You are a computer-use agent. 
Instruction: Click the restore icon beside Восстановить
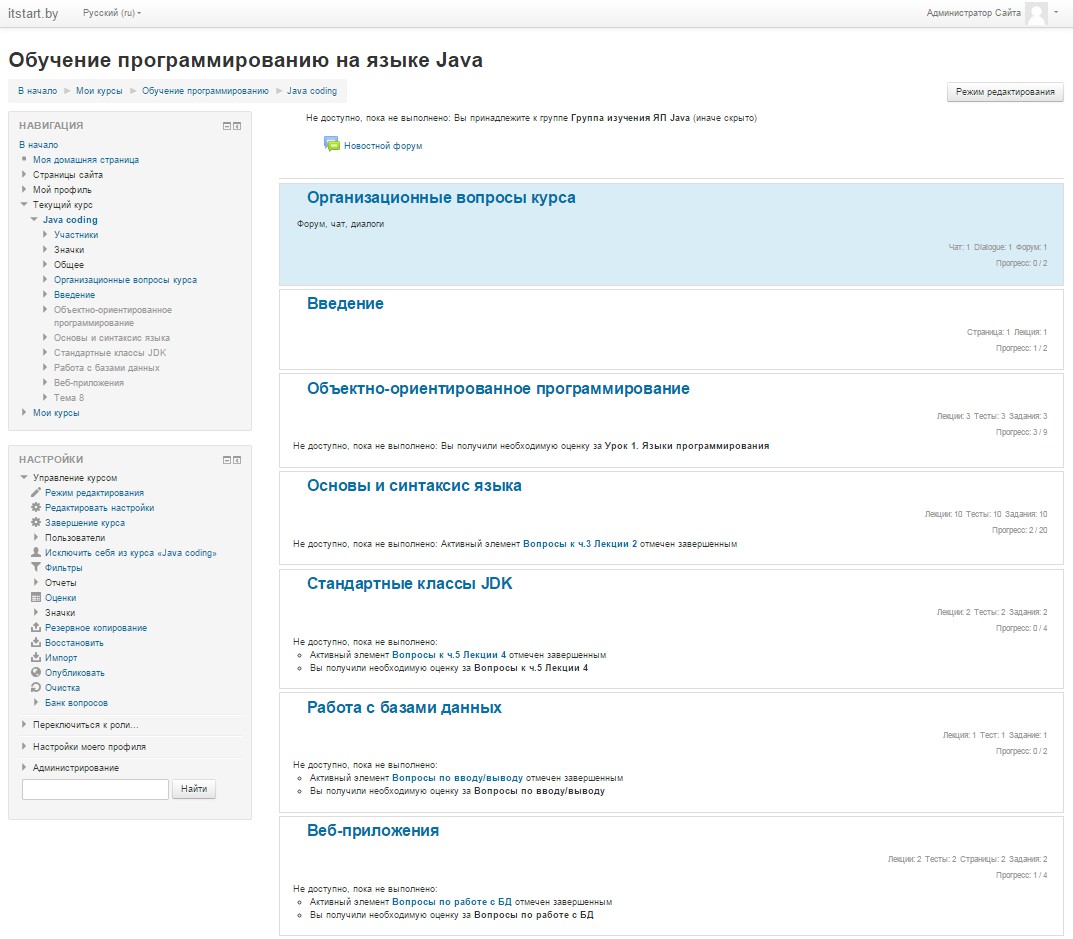(x=36, y=643)
